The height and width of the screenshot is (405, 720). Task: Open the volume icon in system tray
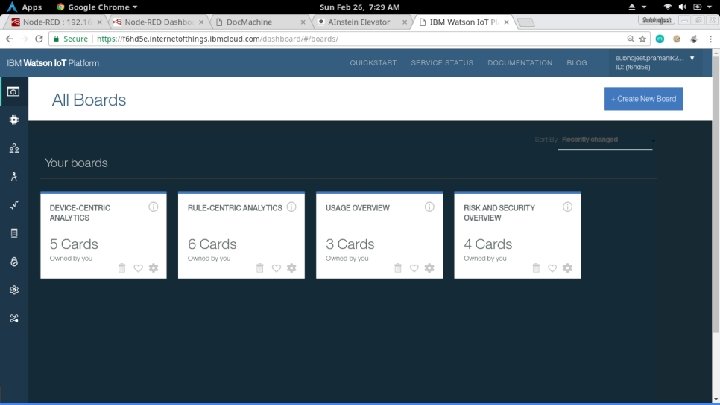point(682,7)
